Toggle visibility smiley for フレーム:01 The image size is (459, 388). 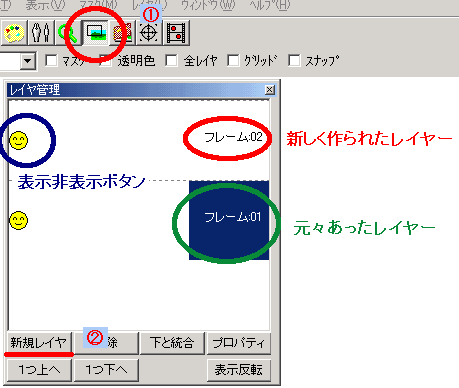(x=18, y=220)
